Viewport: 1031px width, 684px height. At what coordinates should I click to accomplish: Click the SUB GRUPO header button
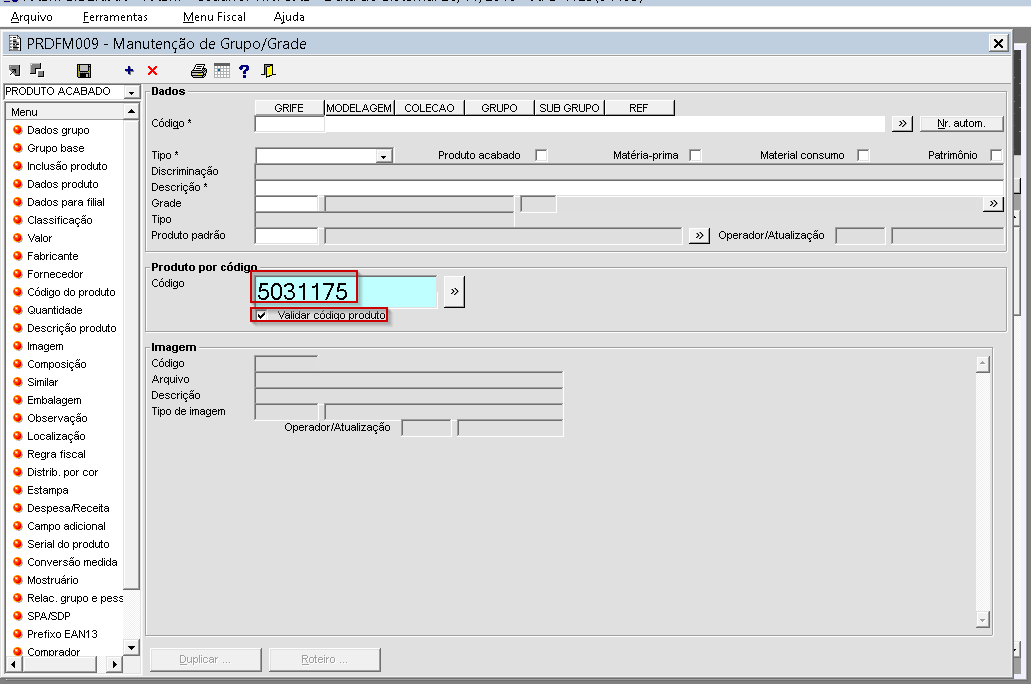(x=569, y=108)
